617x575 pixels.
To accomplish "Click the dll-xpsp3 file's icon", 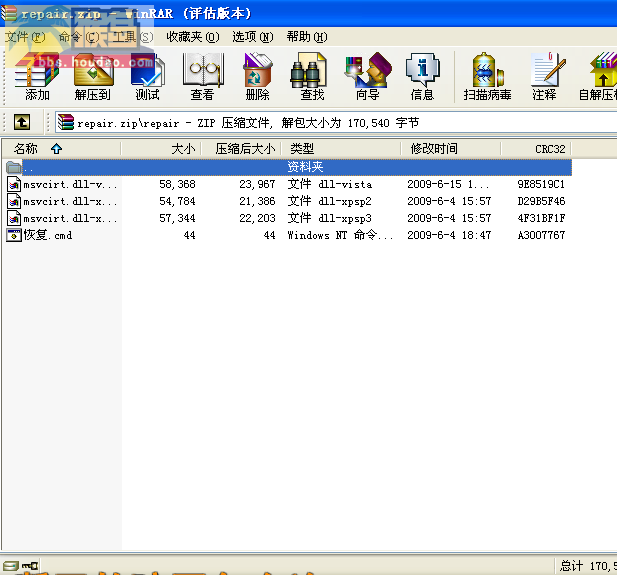I will (14, 218).
